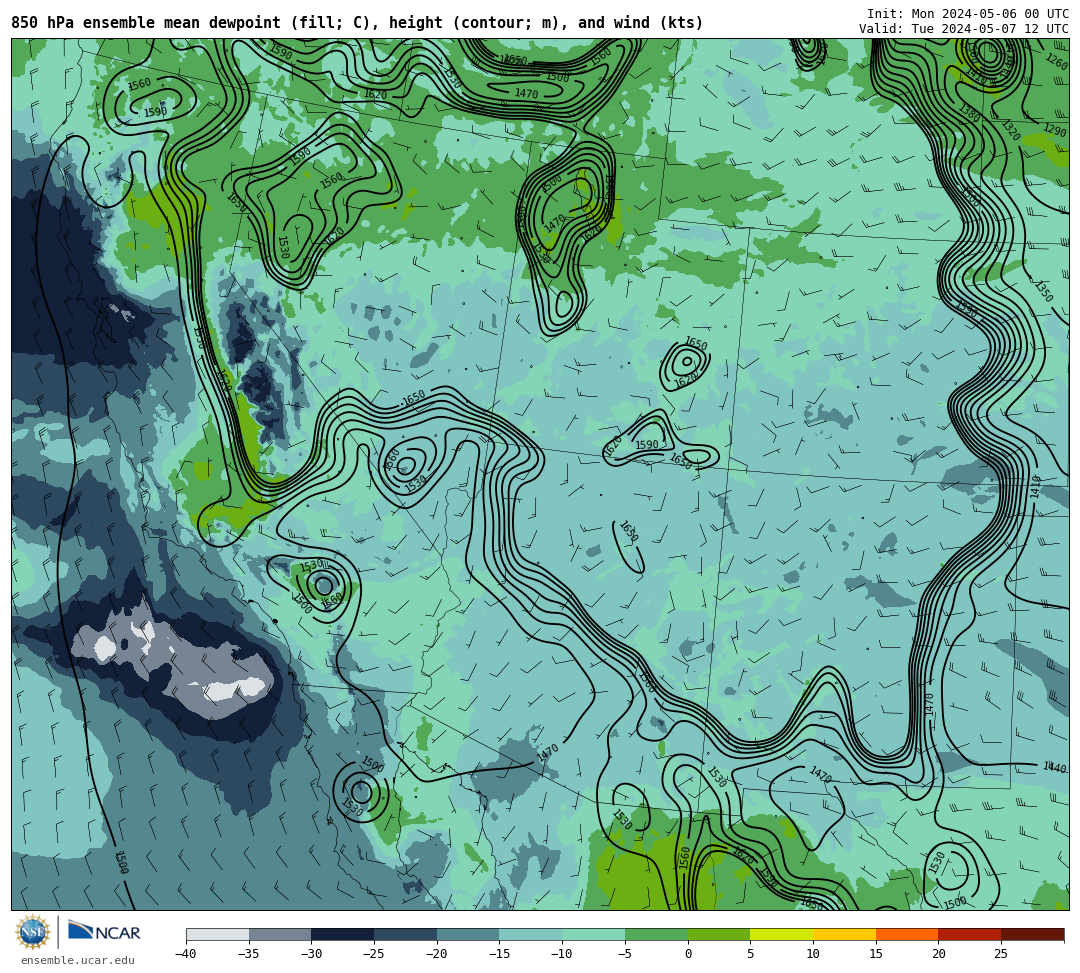Pick the teal -20 to -15 colorbar segment

click(x=468, y=934)
